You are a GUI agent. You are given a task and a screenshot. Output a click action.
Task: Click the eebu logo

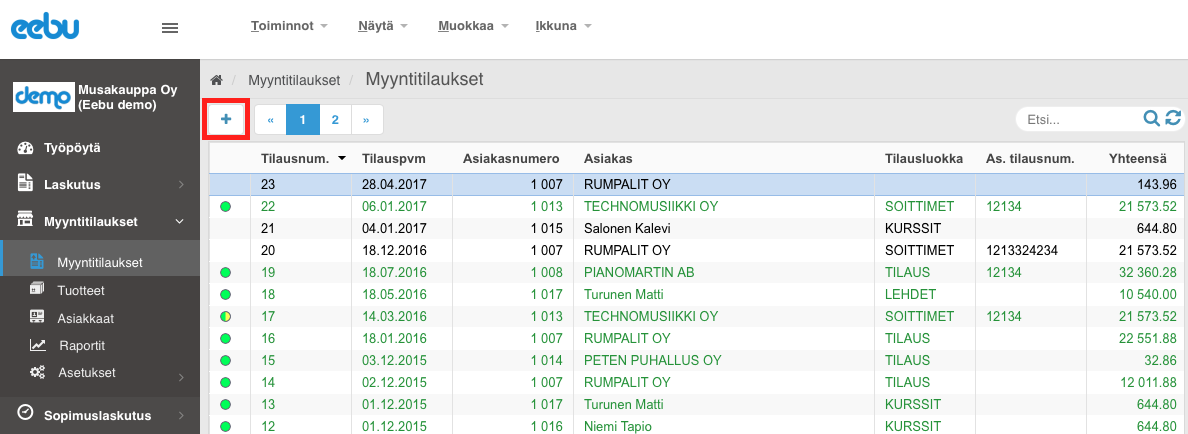(45, 29)
